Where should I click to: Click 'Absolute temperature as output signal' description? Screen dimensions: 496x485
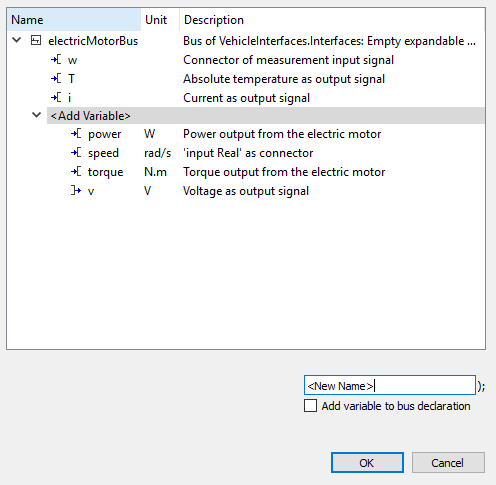pos(284,79)
